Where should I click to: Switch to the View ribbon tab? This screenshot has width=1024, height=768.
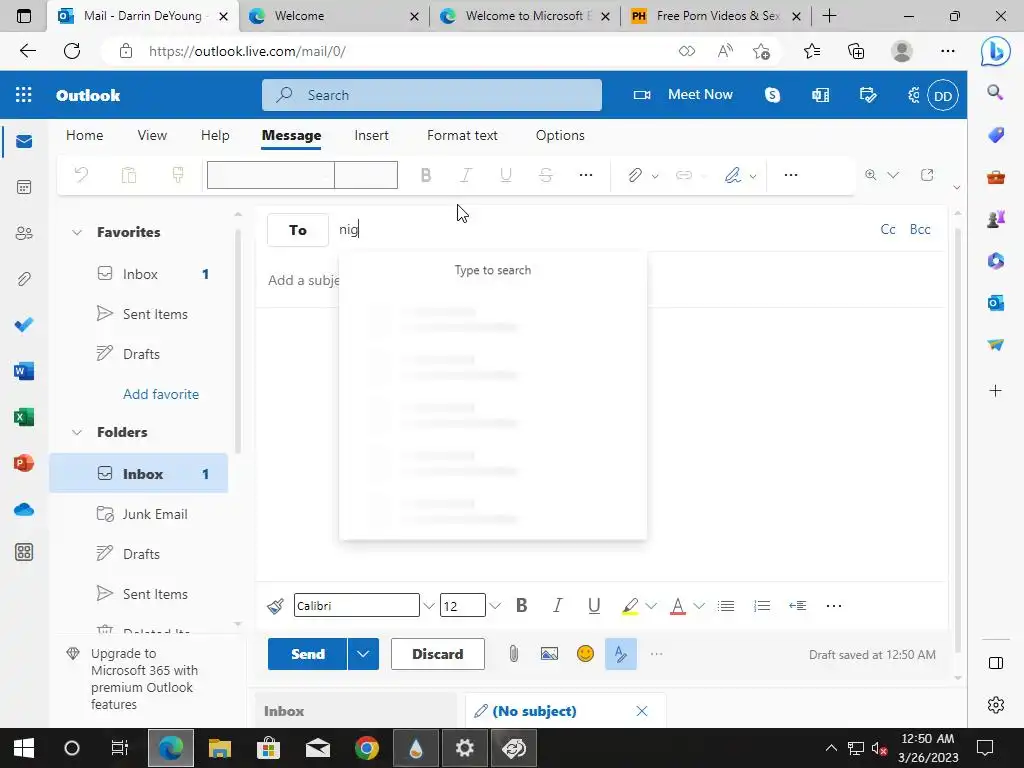[152, 135]
